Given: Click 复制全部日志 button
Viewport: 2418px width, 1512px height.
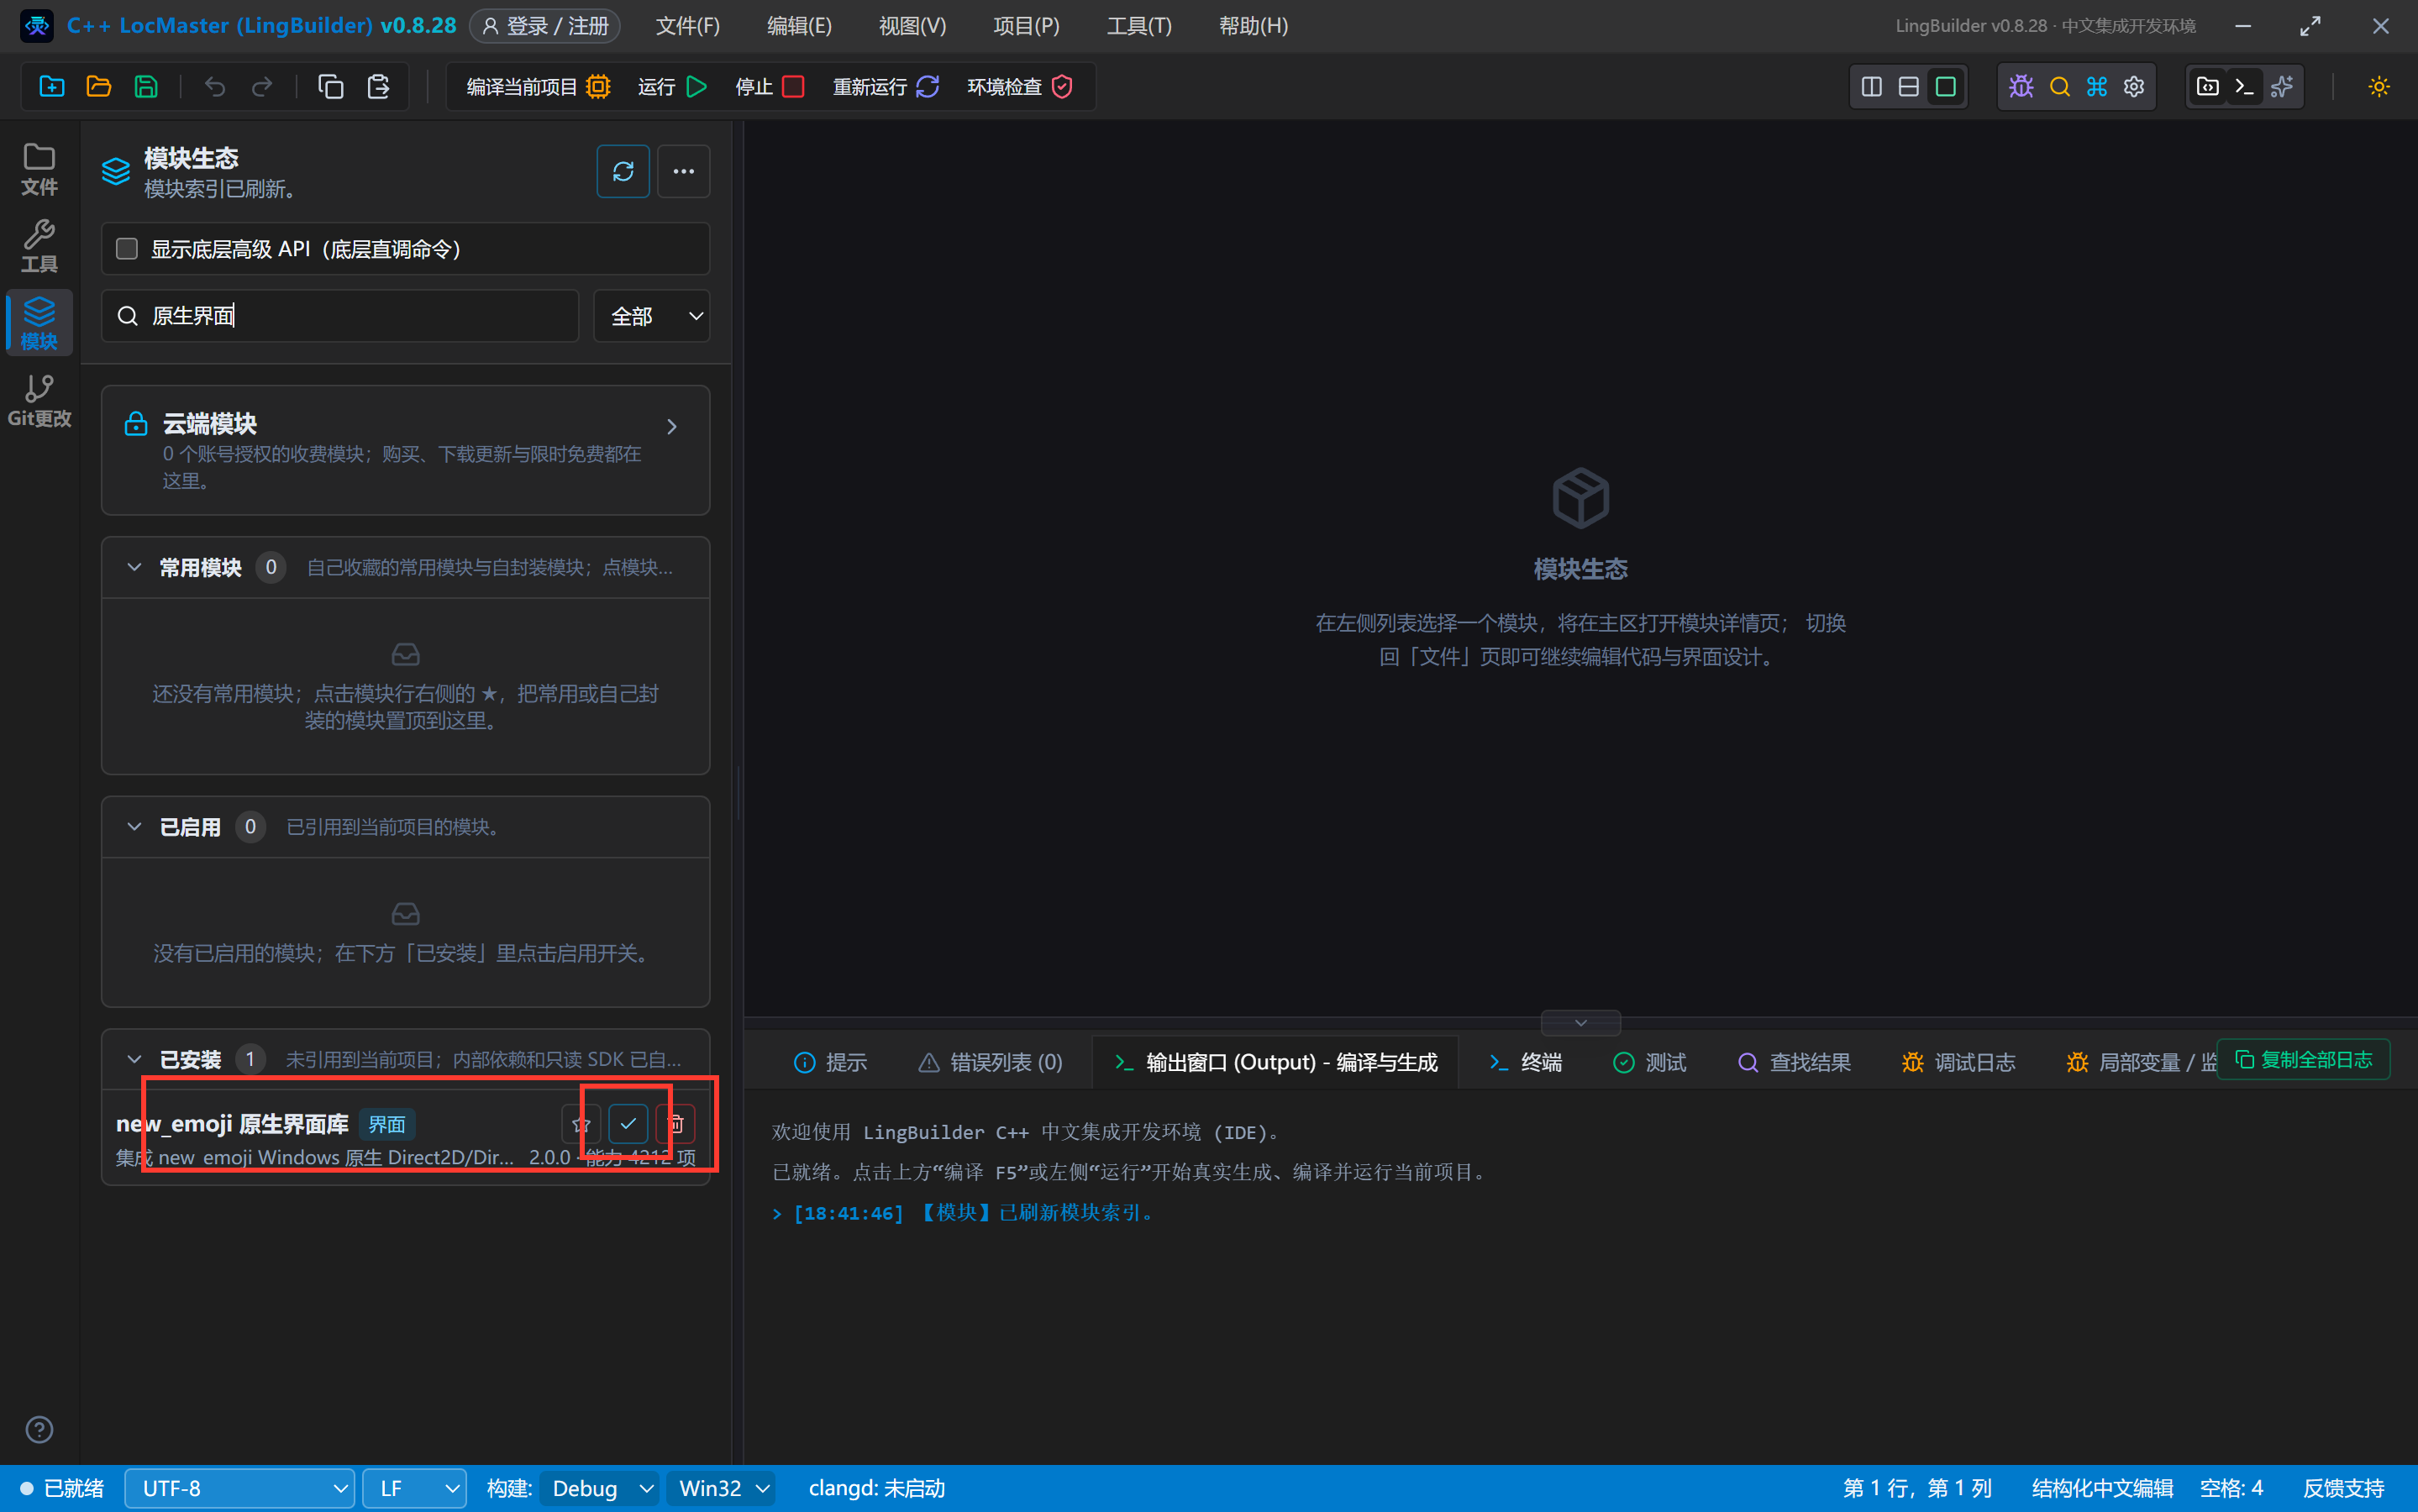Looking at the screenshot, I should point(2302,1059).
